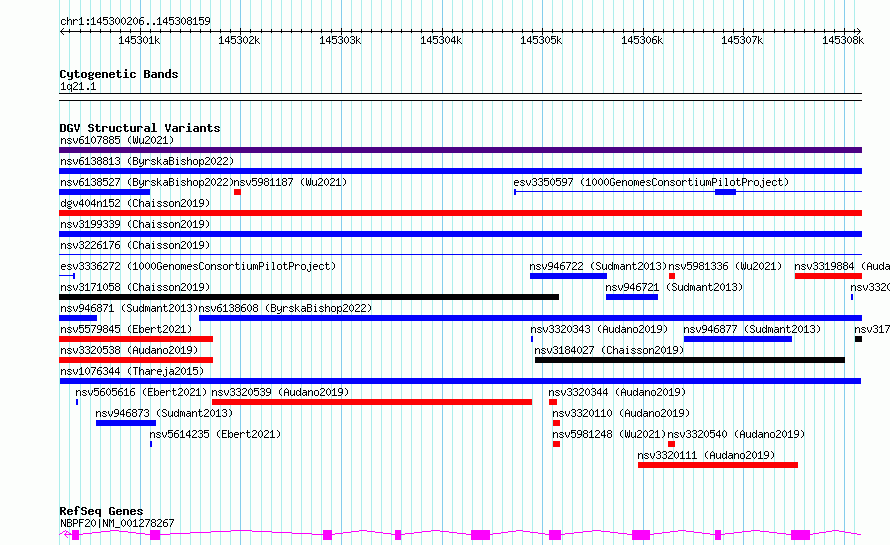This screenshot has height=545, width=890.
Task: Click the right arrow end of the ruler
Action: [x=859, y=32]
